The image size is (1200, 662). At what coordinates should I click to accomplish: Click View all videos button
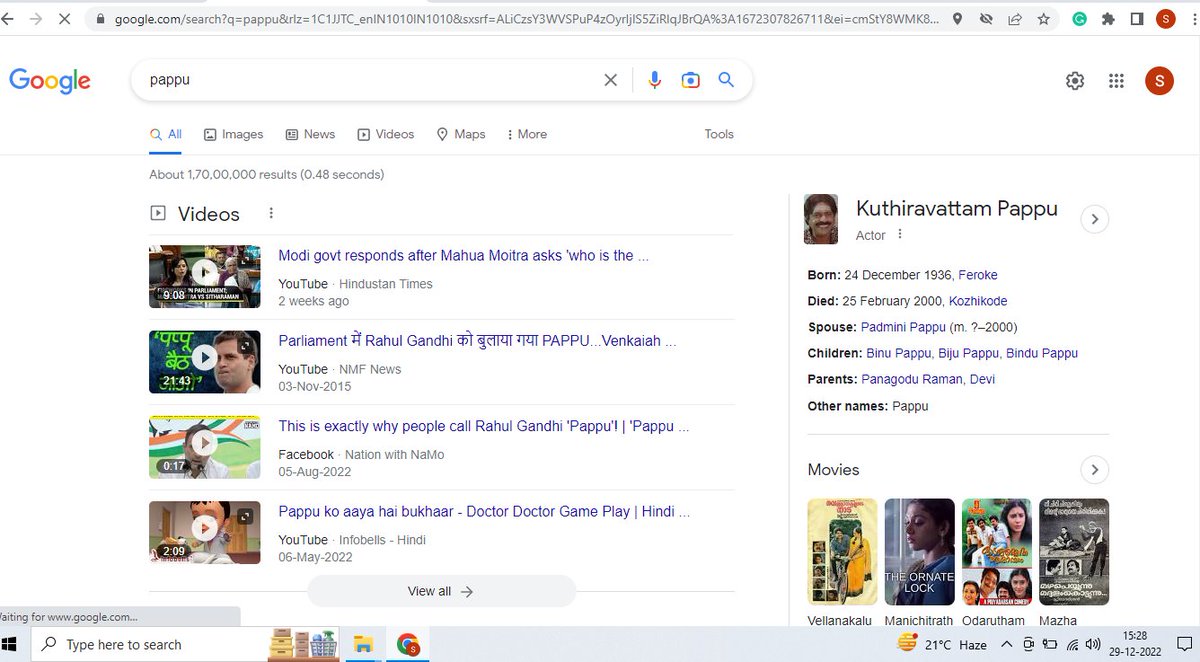[441, 591]
